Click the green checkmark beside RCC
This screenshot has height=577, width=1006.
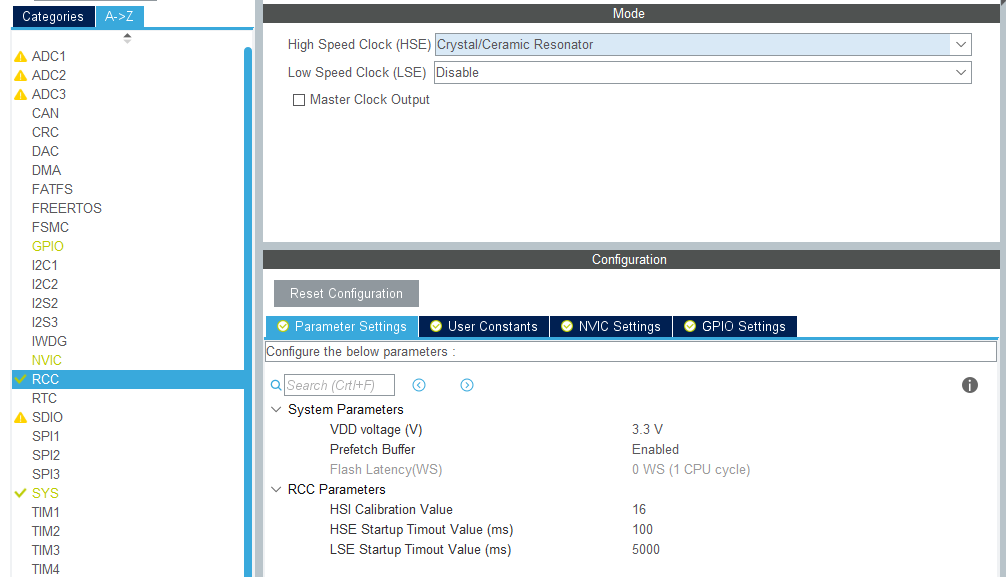(x=21, y=379)
